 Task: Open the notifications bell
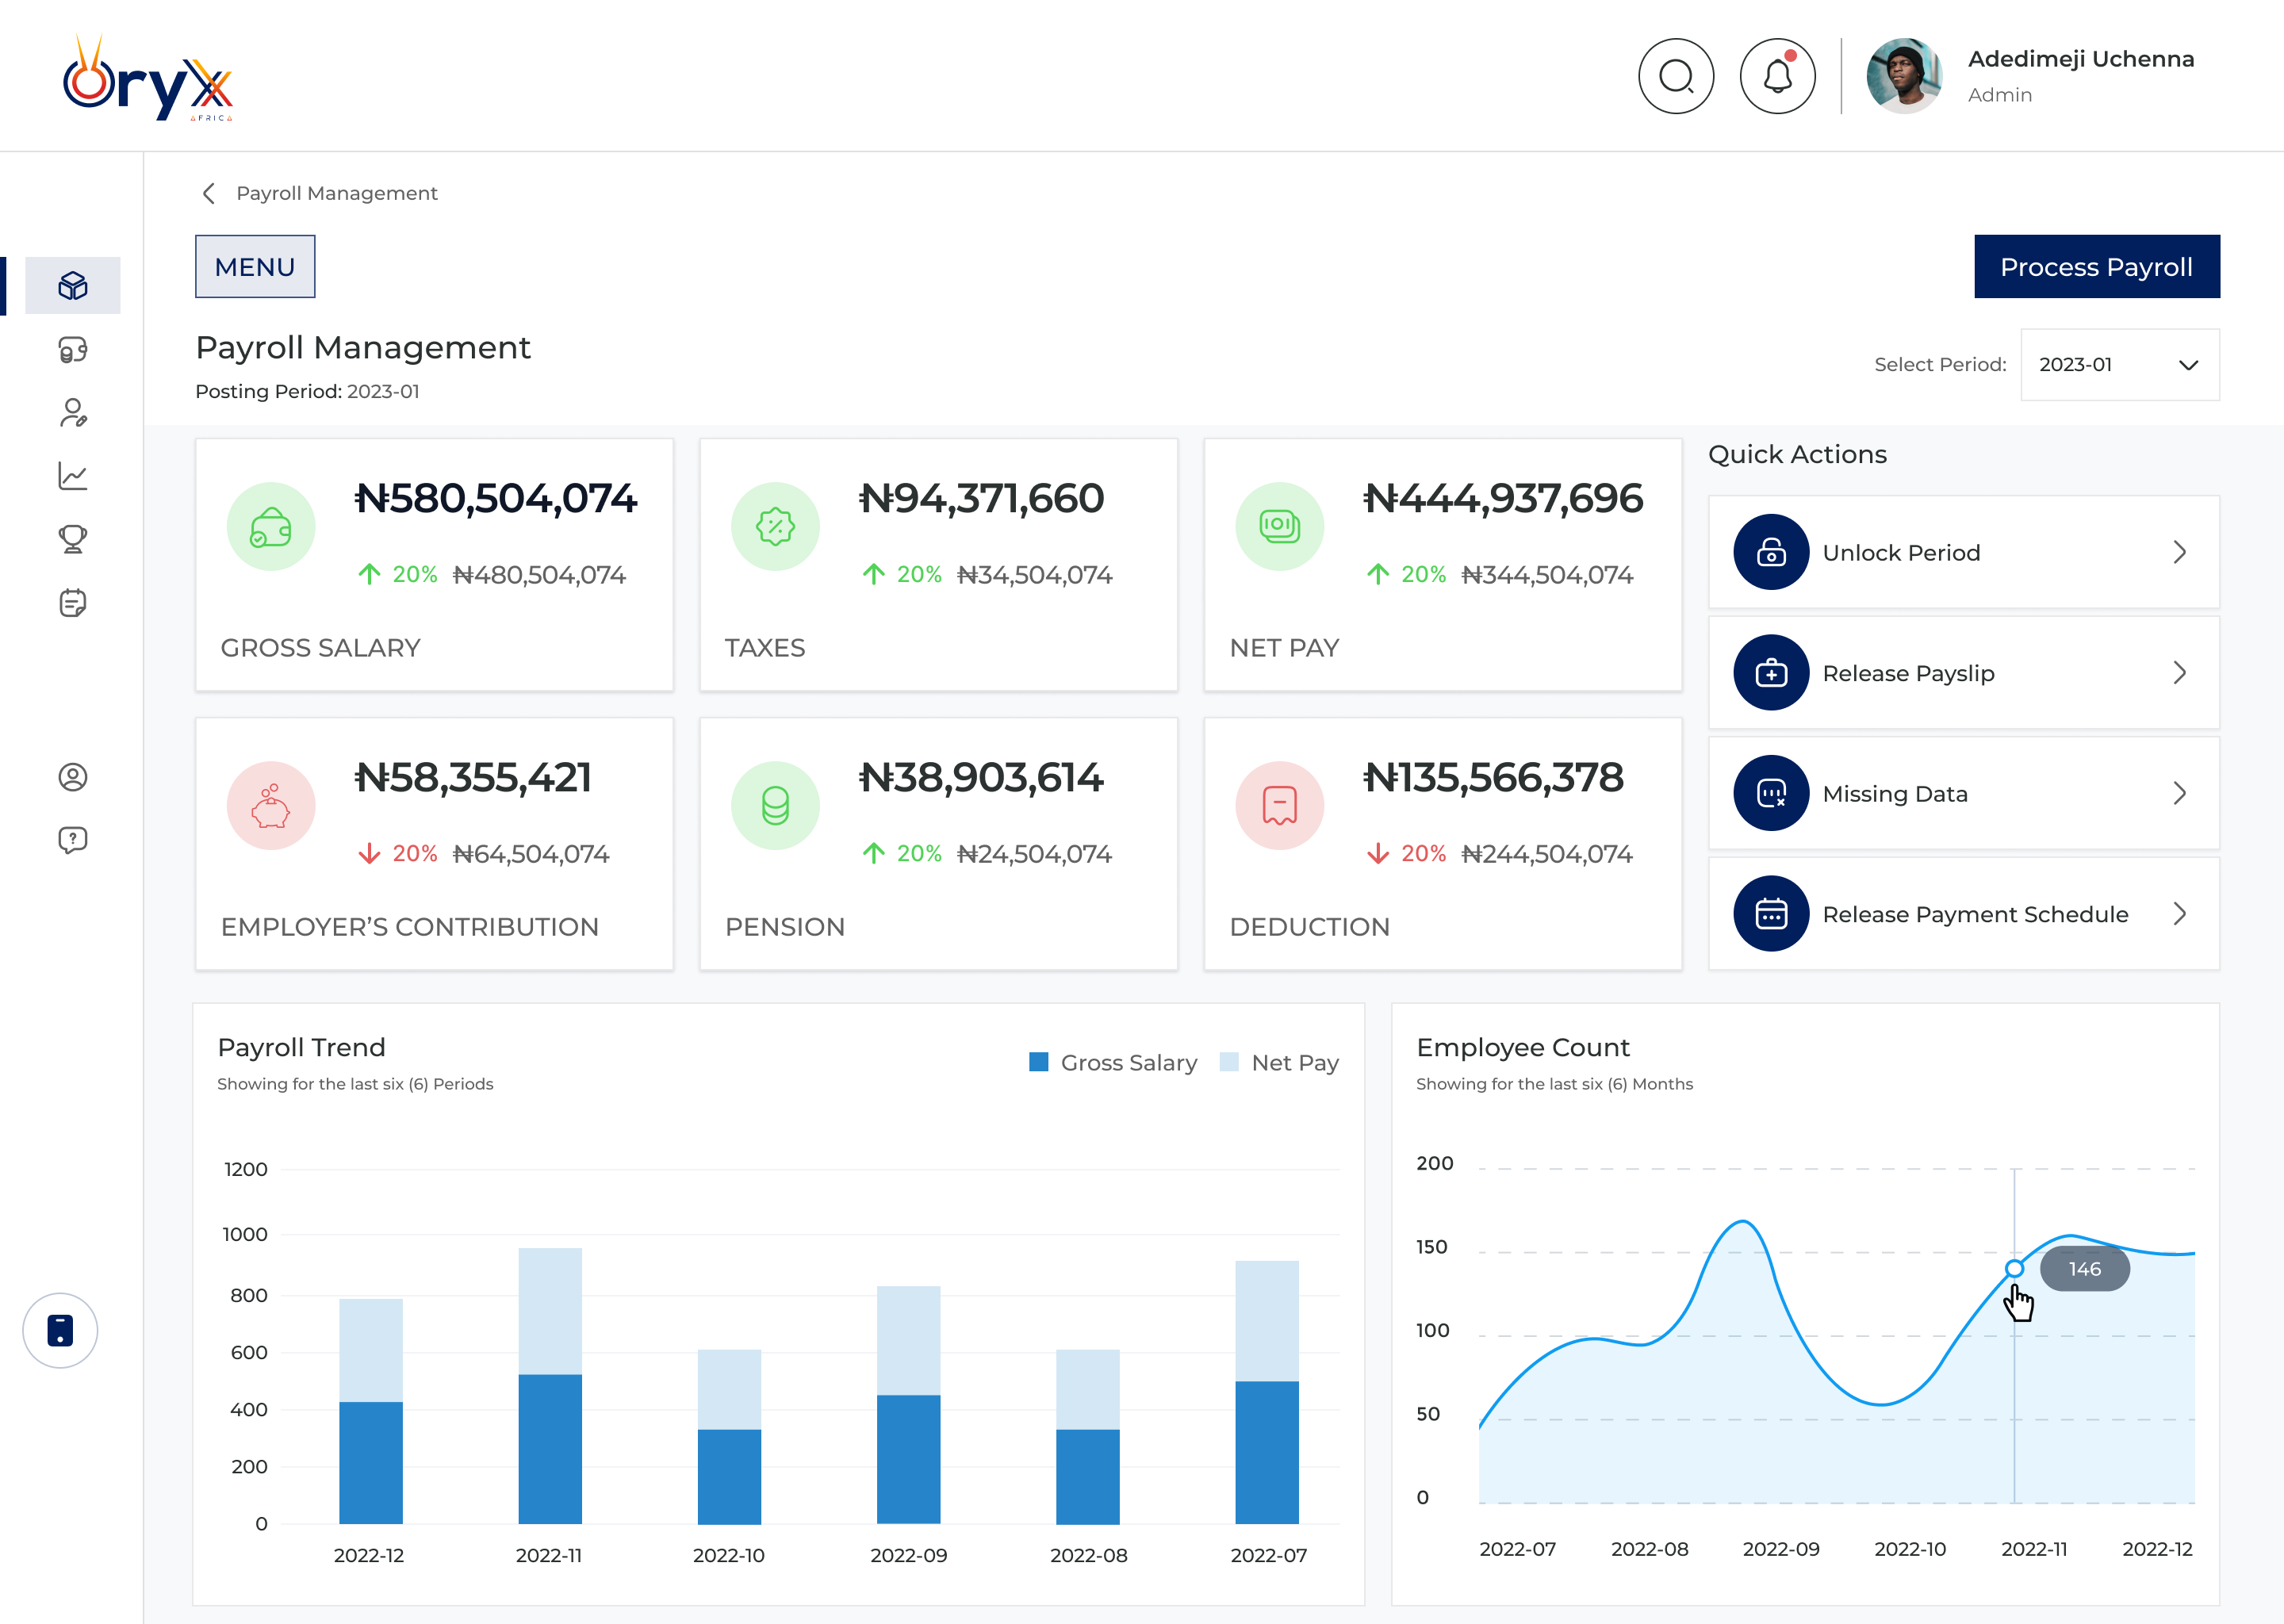(x=1777, y=77)
